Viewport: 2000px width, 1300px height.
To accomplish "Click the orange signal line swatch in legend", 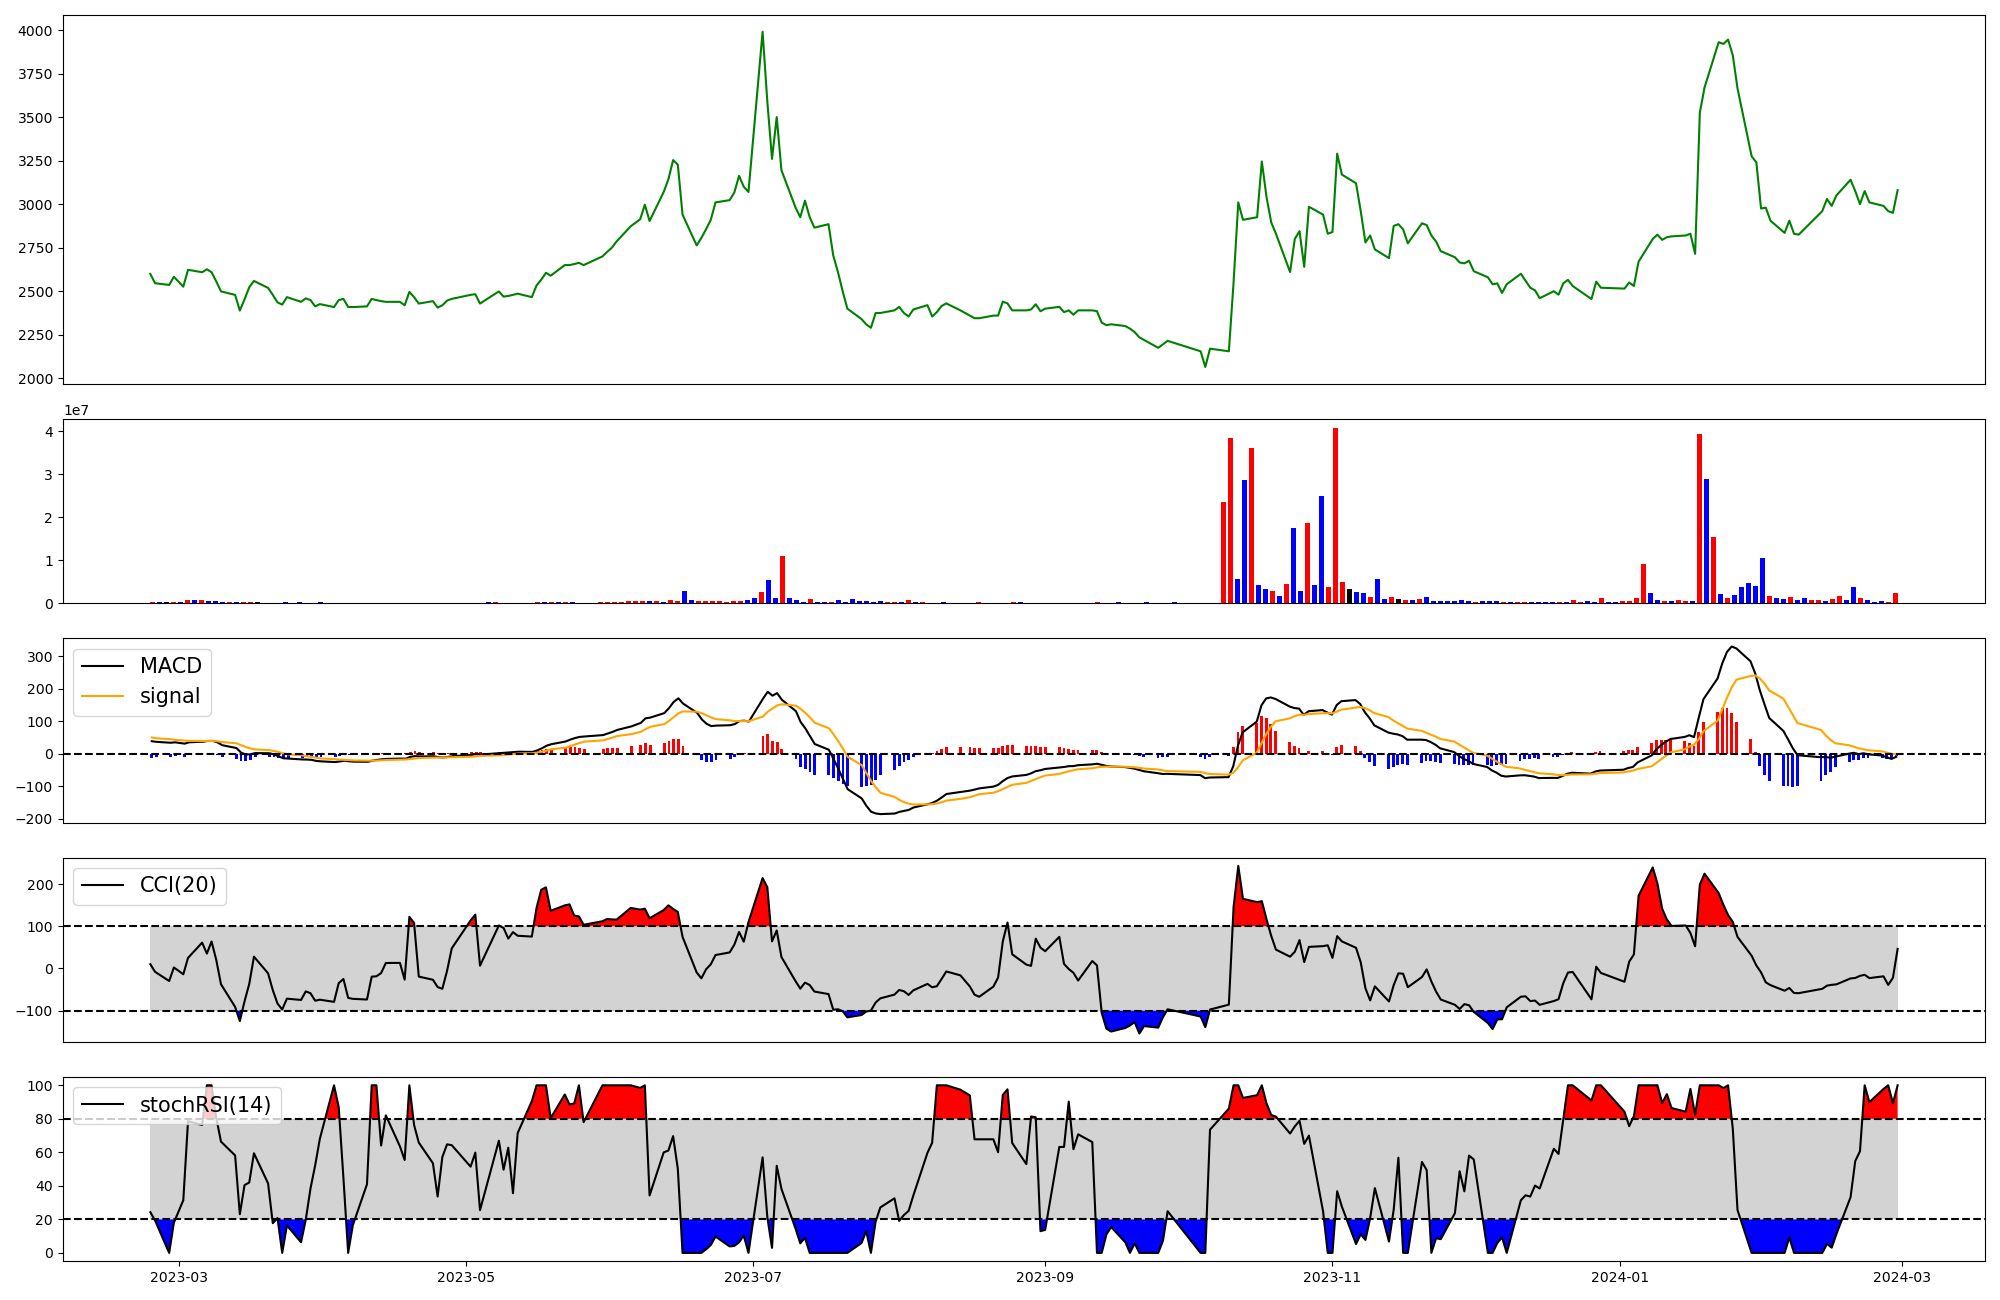I will tap(103, 696).
